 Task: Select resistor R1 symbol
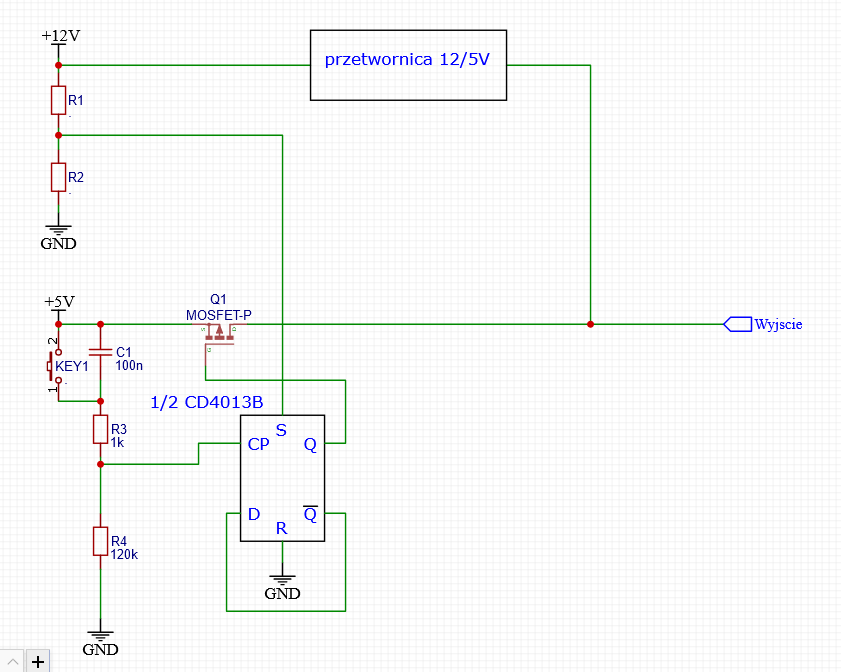click(58, 100)
